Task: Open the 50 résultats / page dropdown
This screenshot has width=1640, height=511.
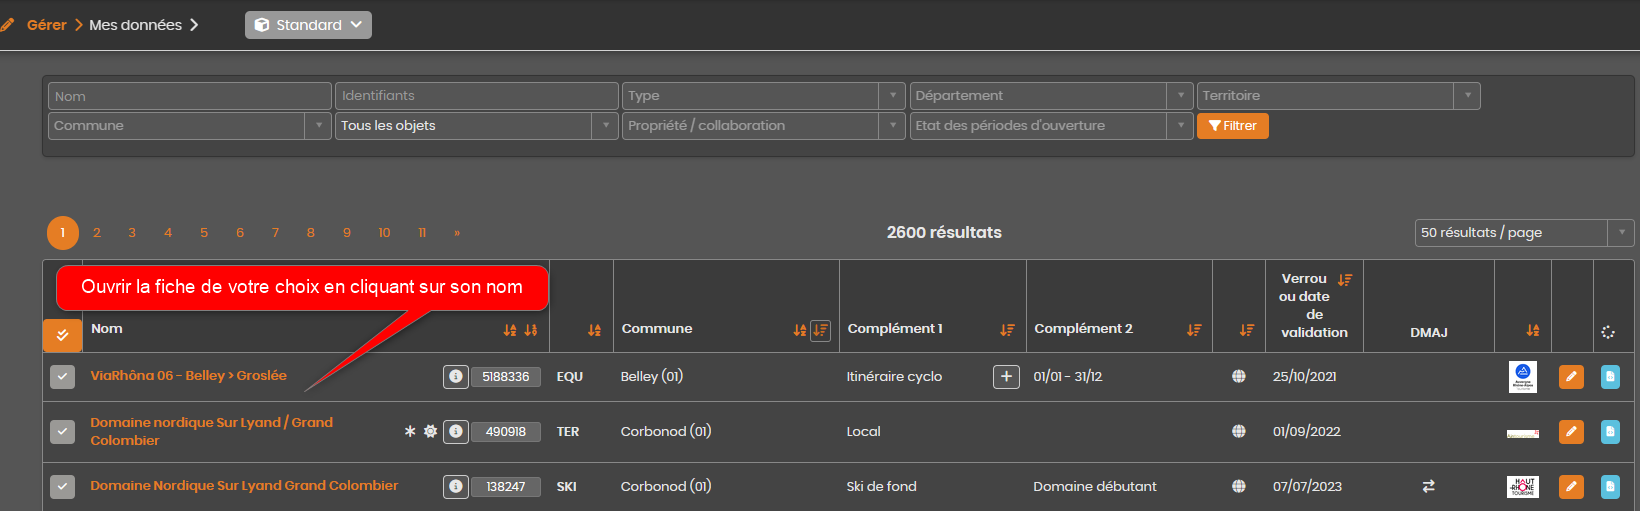Action: (1524, 233)
